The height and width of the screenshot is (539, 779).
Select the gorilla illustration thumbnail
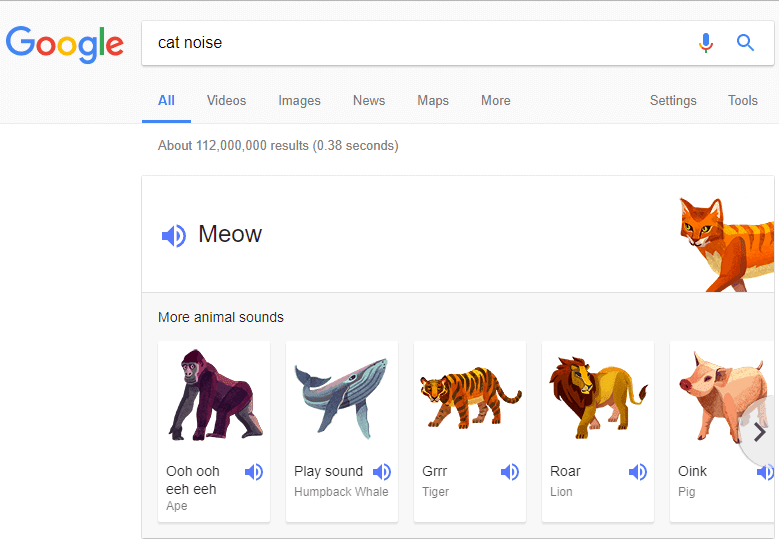(x=215, y=395)
